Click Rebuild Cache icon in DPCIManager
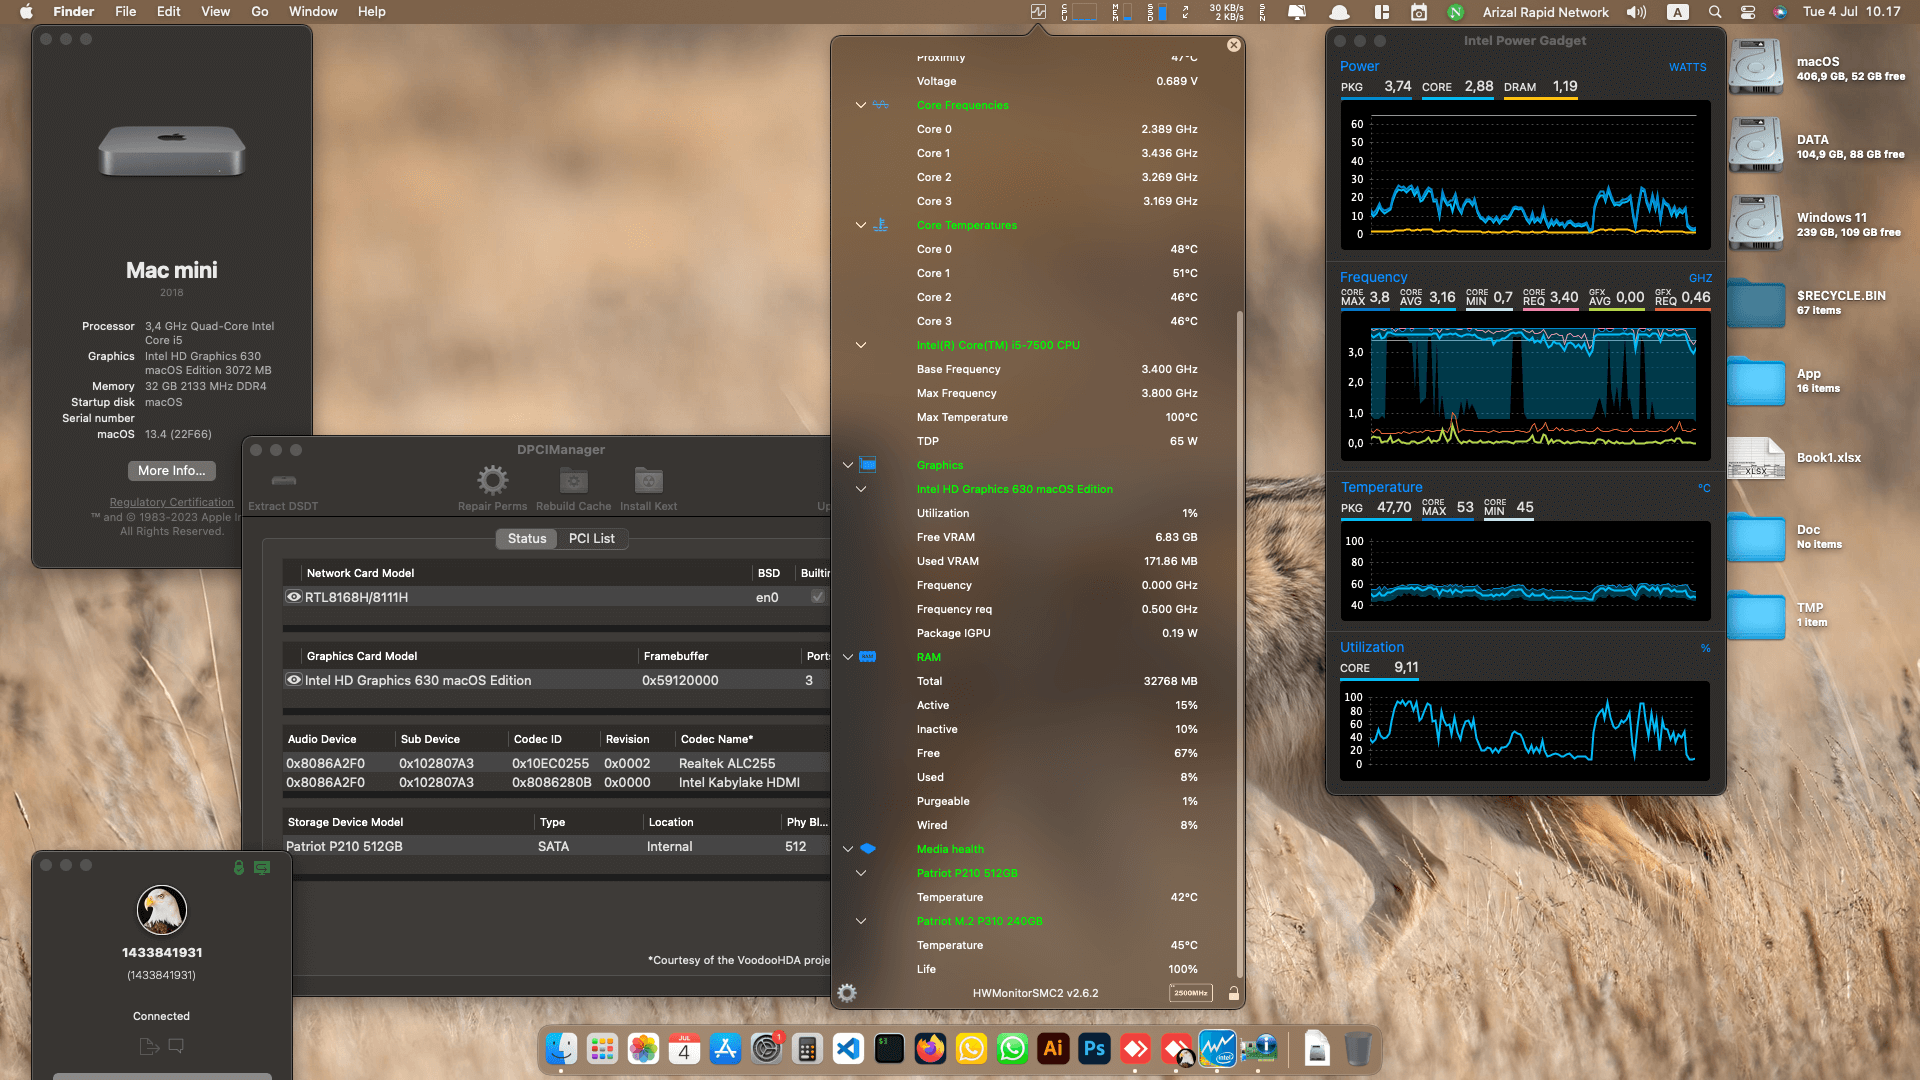The image size is (1920, 1080). click(x=573, y=481)
